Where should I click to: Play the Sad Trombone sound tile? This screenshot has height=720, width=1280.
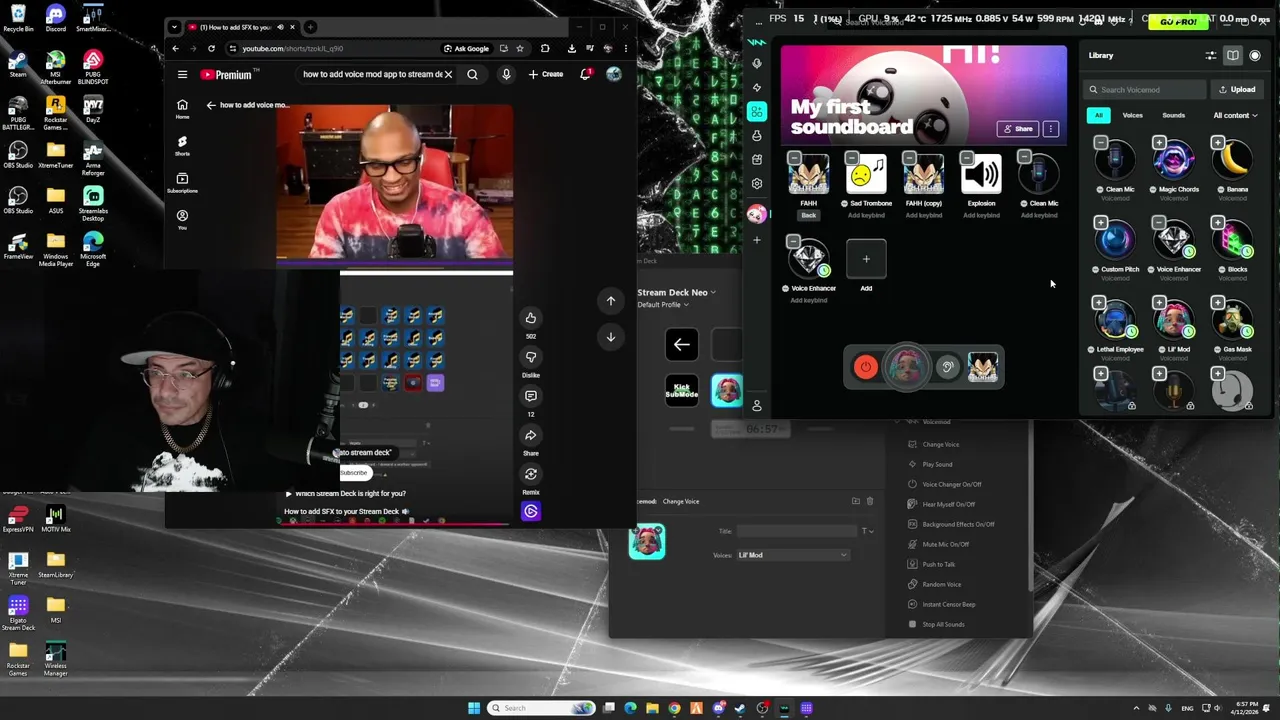coord(866,175)
